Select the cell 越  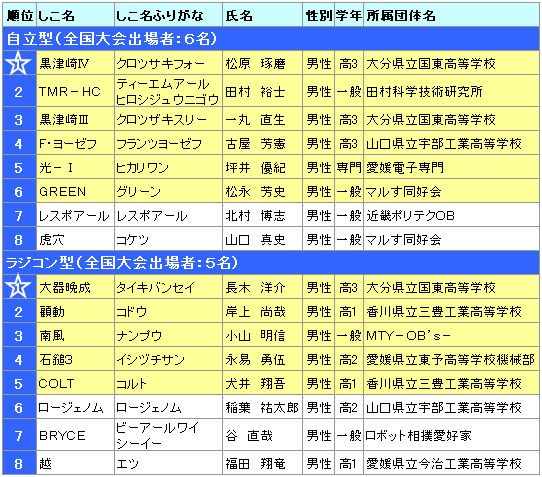(75, 463)
